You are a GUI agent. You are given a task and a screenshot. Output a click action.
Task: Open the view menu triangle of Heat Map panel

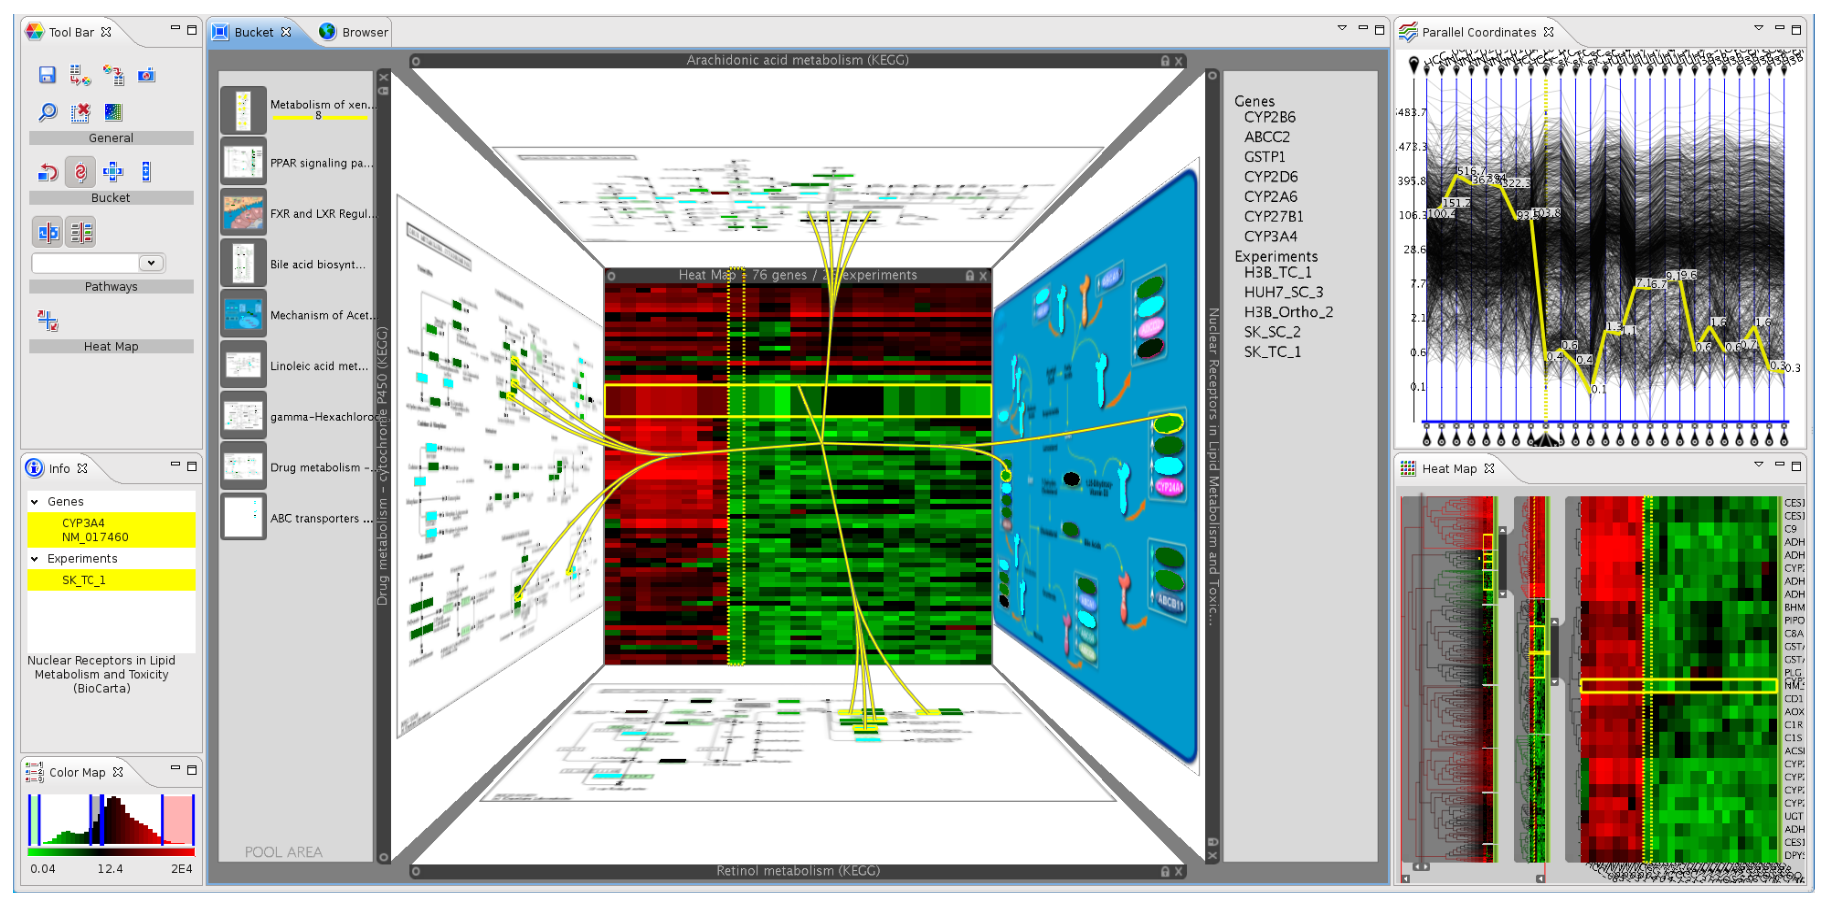tap(1758, 464)
